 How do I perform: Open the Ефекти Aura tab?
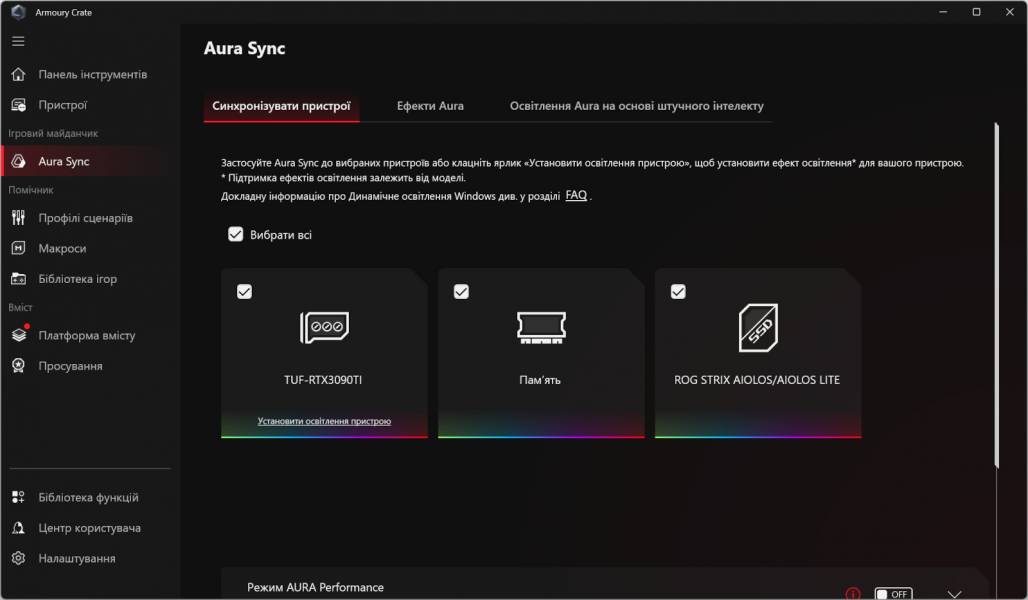tap(430, 106)
